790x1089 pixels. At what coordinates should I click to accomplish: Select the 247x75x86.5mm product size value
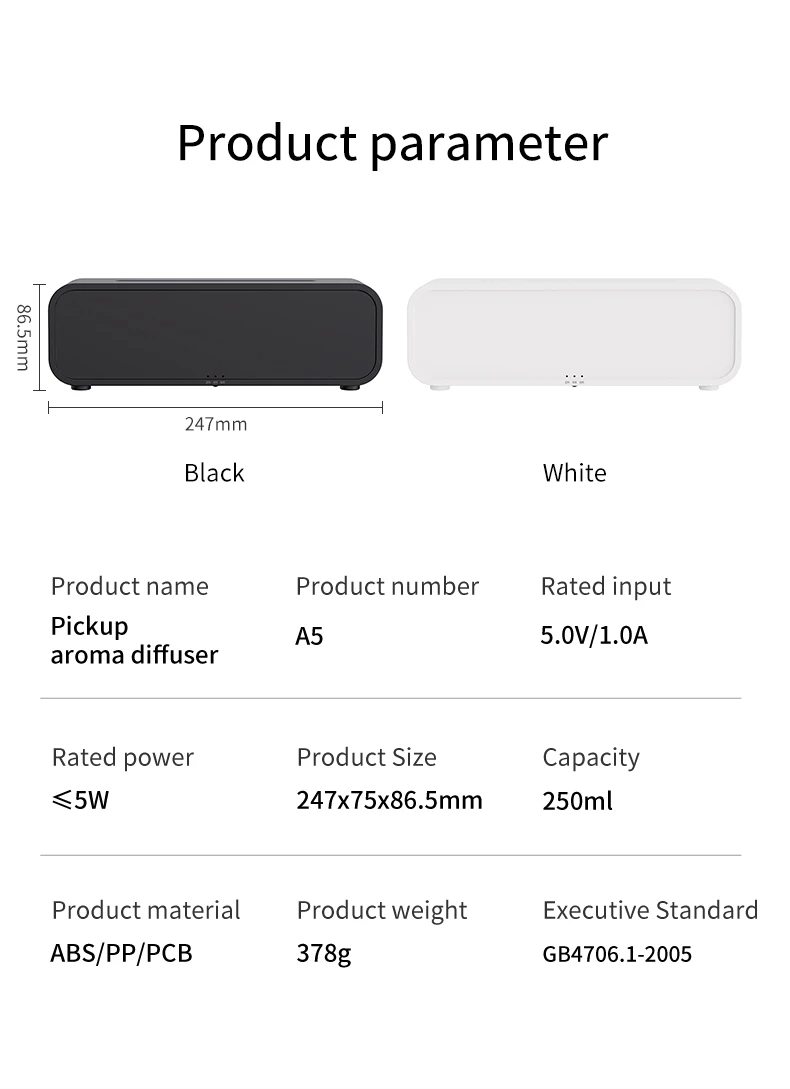coord(389,800)
